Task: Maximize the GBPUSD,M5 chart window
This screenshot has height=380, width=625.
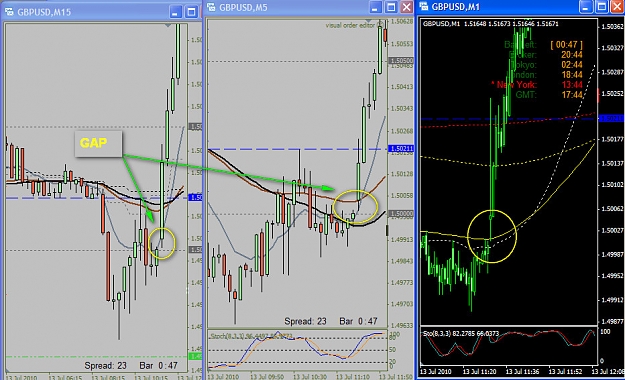Action: pyautogui.click(x=391, y=7)
